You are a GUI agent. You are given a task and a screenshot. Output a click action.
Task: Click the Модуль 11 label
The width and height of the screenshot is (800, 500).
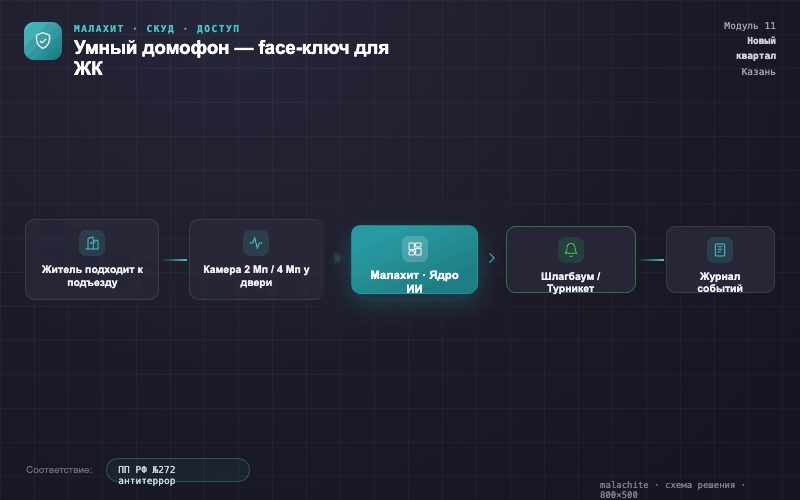[749, 26]
